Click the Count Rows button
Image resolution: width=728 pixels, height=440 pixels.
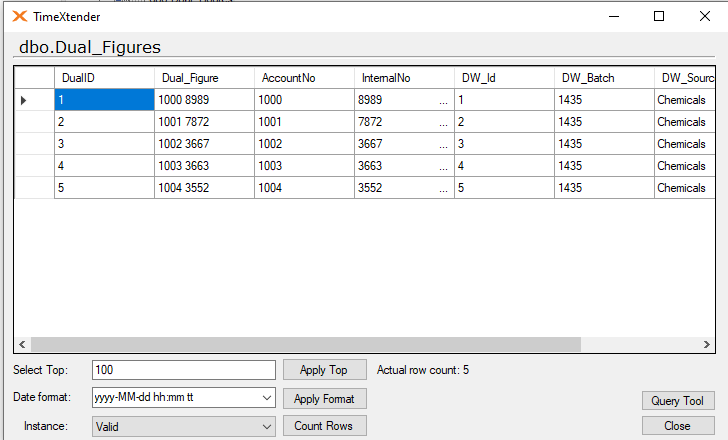tap(325, 426)
